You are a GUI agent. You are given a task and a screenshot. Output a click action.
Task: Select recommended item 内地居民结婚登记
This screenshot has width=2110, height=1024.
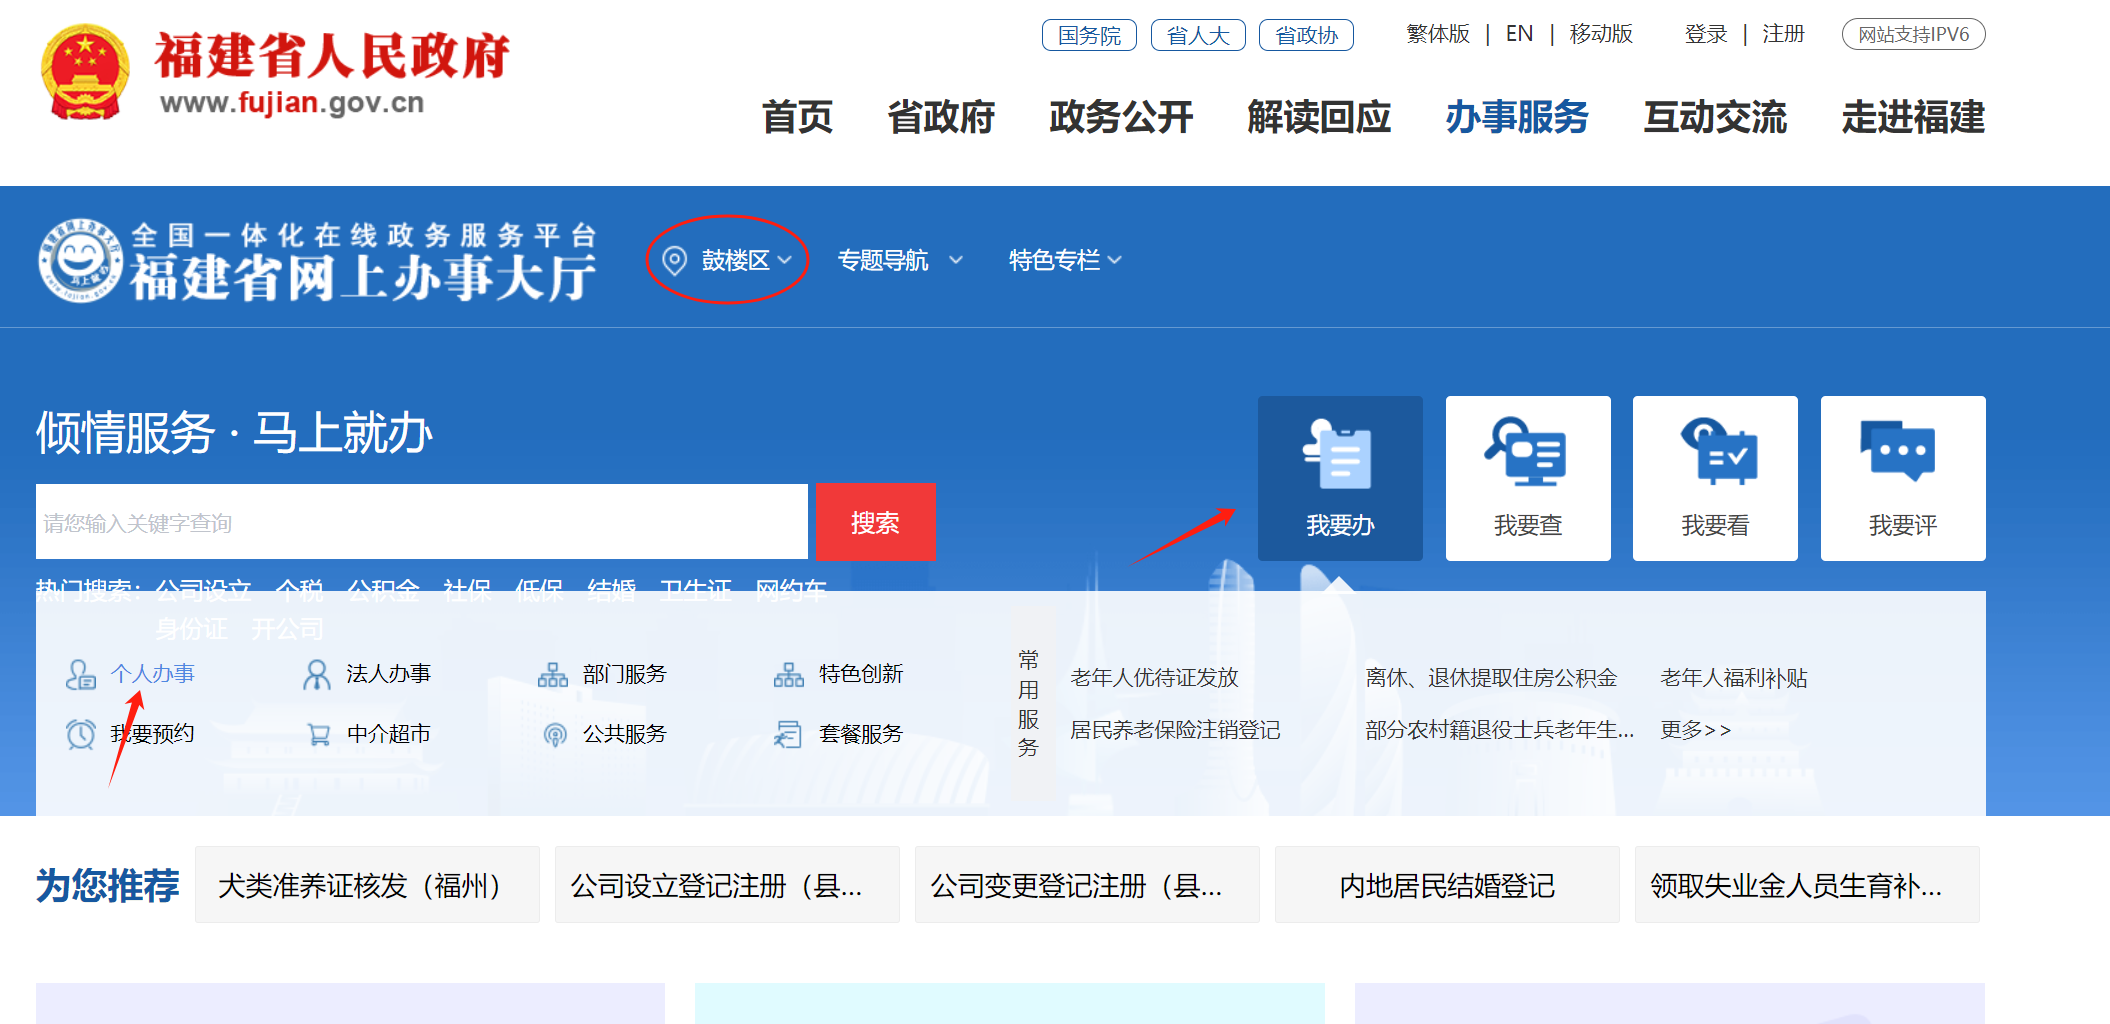[1446, 886]
